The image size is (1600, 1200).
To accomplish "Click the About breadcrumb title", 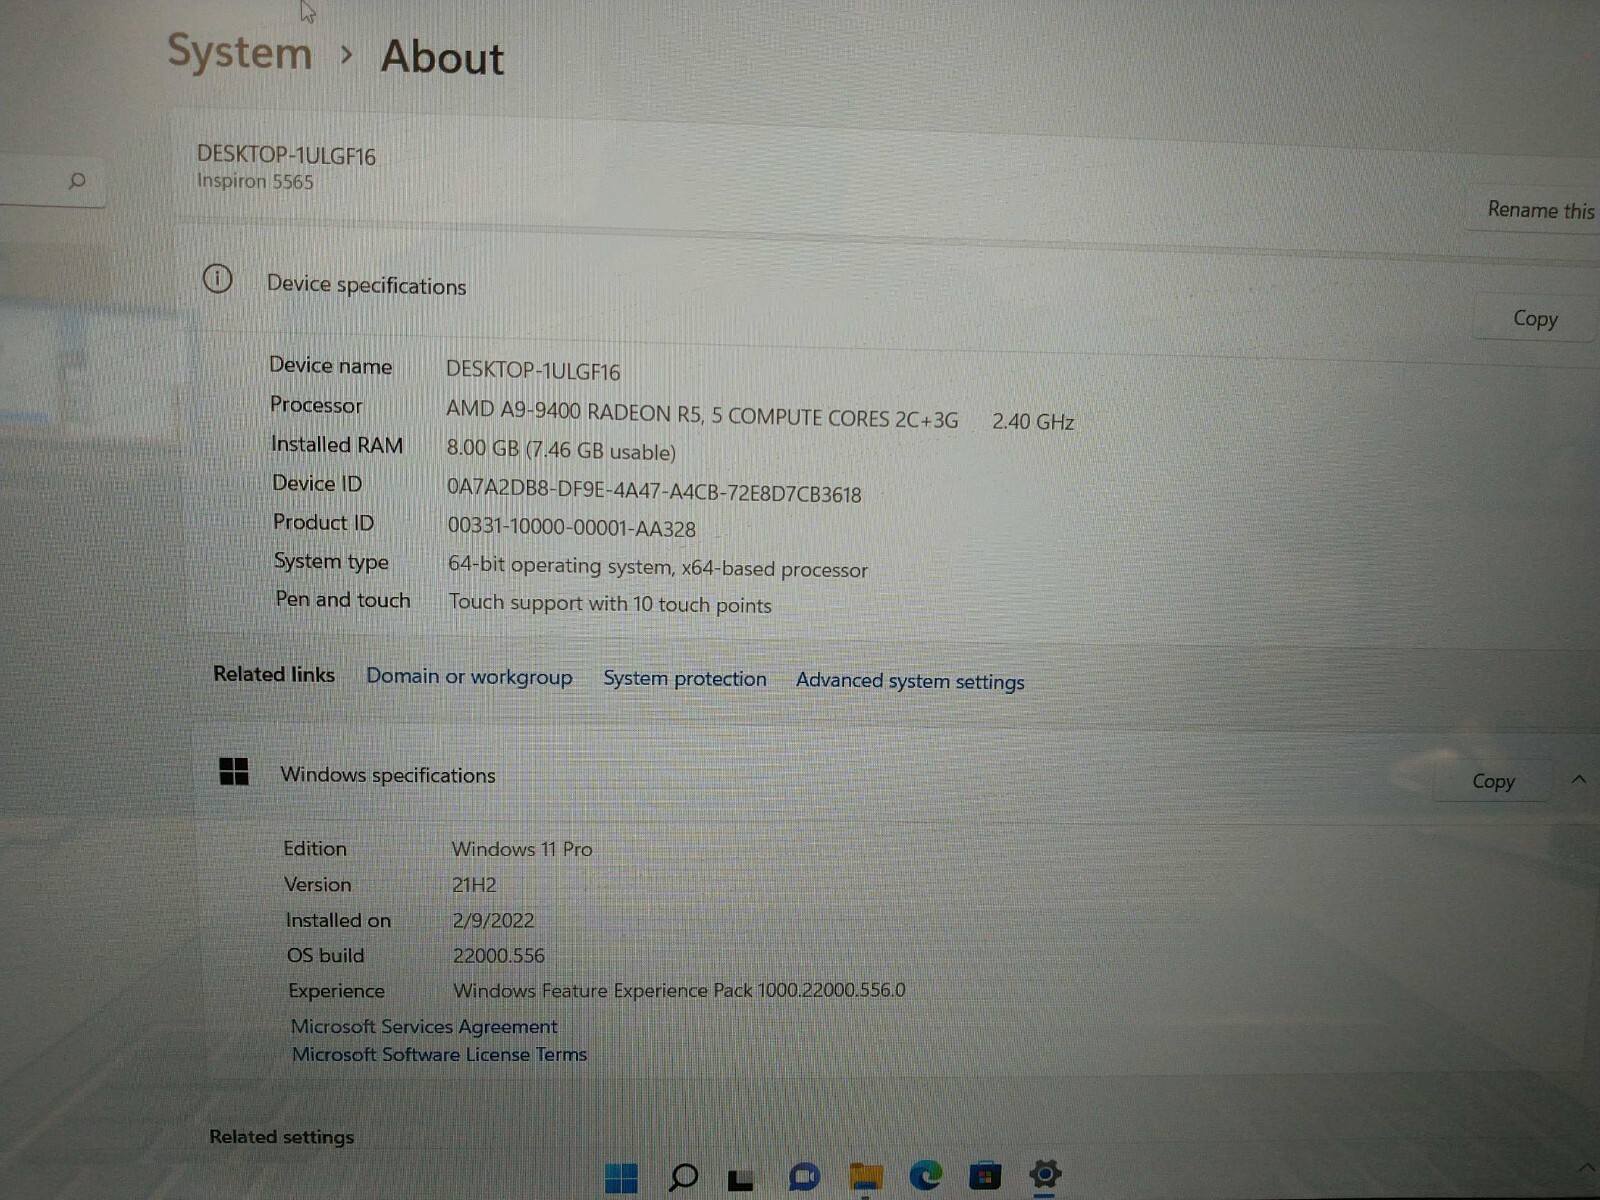I will coord(442,57).
